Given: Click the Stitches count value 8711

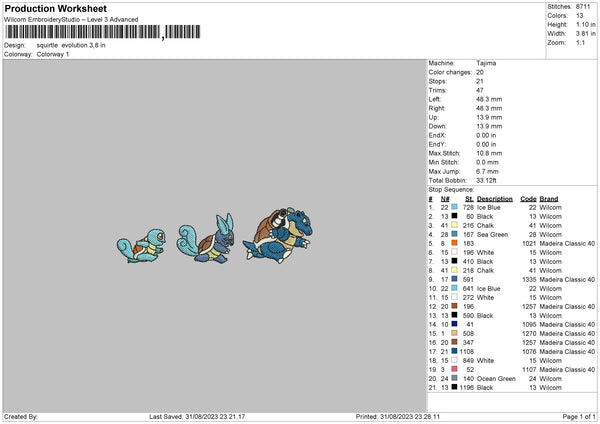Looking at the screenshot, I should tap(583, 7).
